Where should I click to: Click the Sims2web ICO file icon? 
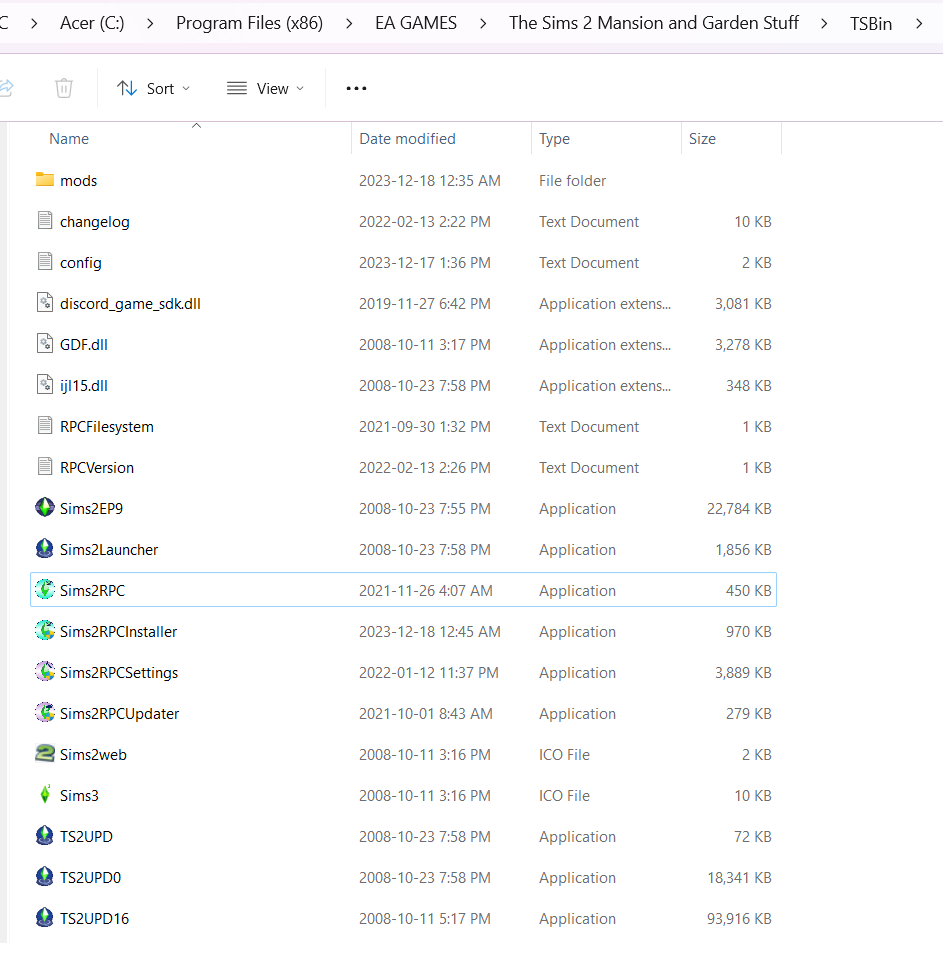pyautogui.click(x=44, y=754)
